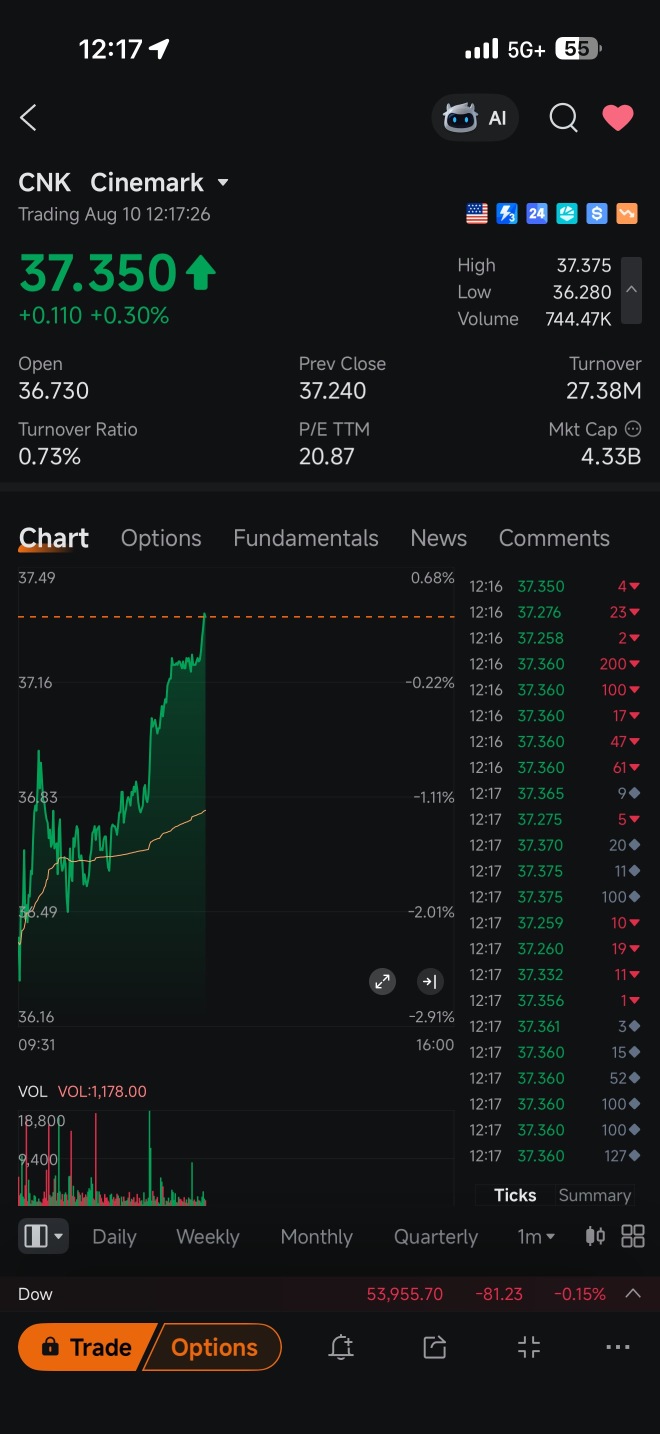Switch to the Fundamentals tab
The height and width of the screenshot is (1434, 660).
point(306,538)
